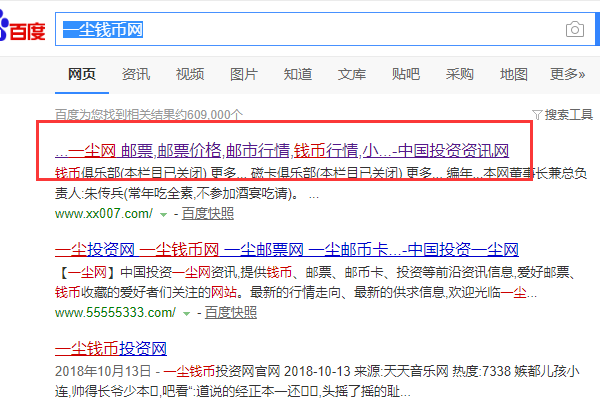600x402 pixels.
Task: Select the 网页 tab
Action: pyautogui.click(x=82, y=74)
